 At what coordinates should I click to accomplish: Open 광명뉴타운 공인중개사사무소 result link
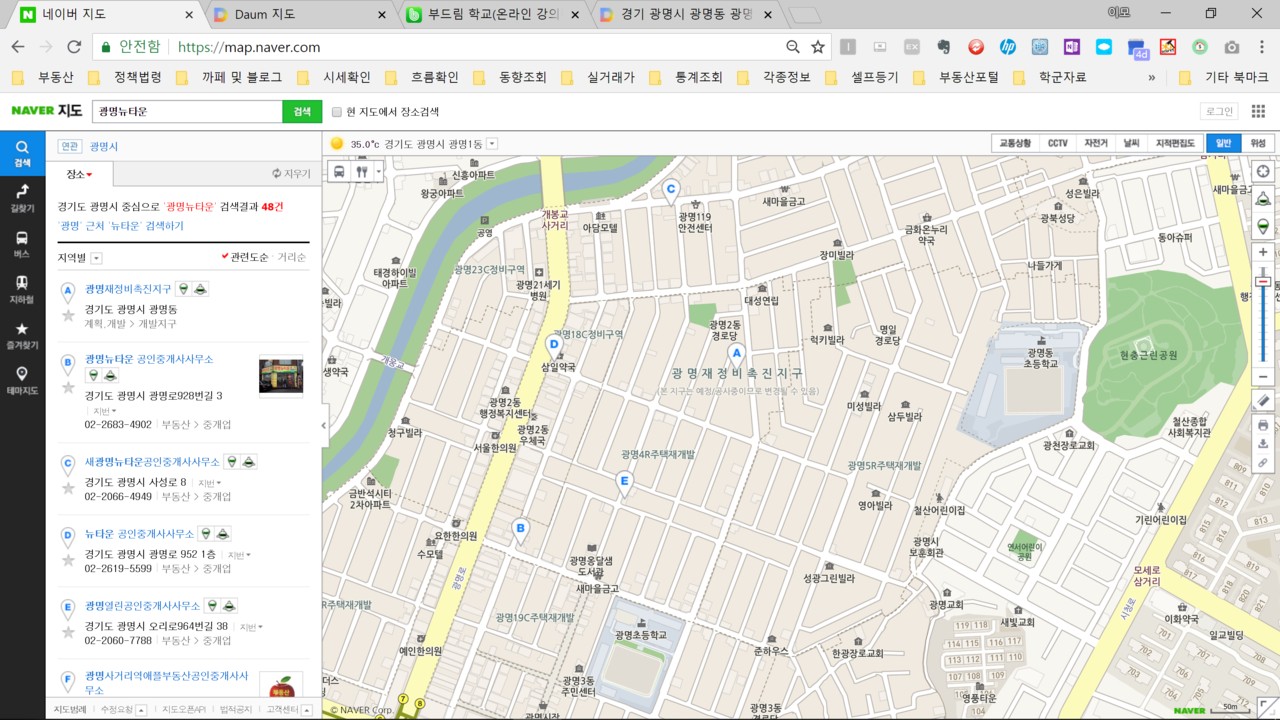point(149,359)
